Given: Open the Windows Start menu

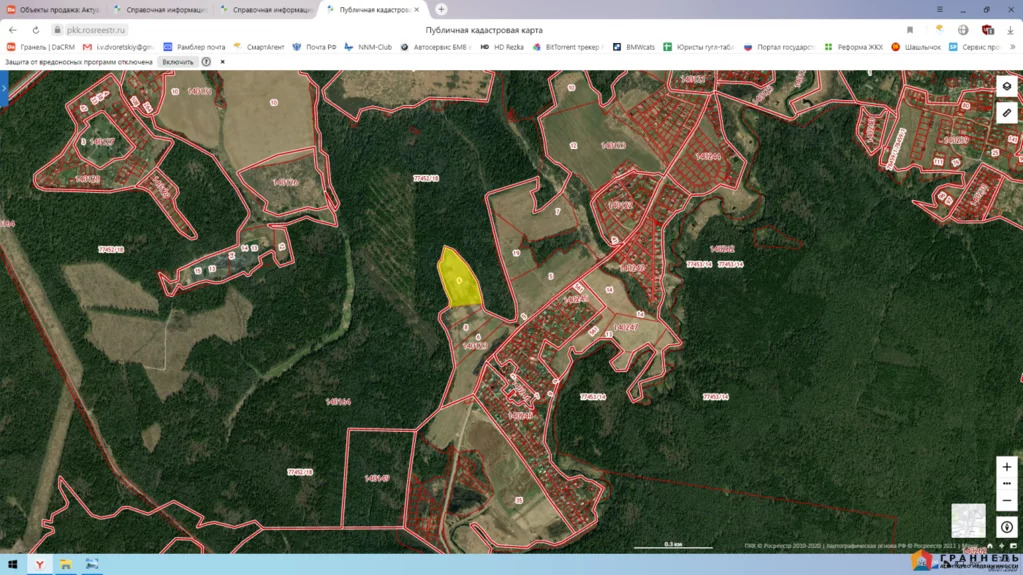Looking at the screenshot, I should 12,565.
